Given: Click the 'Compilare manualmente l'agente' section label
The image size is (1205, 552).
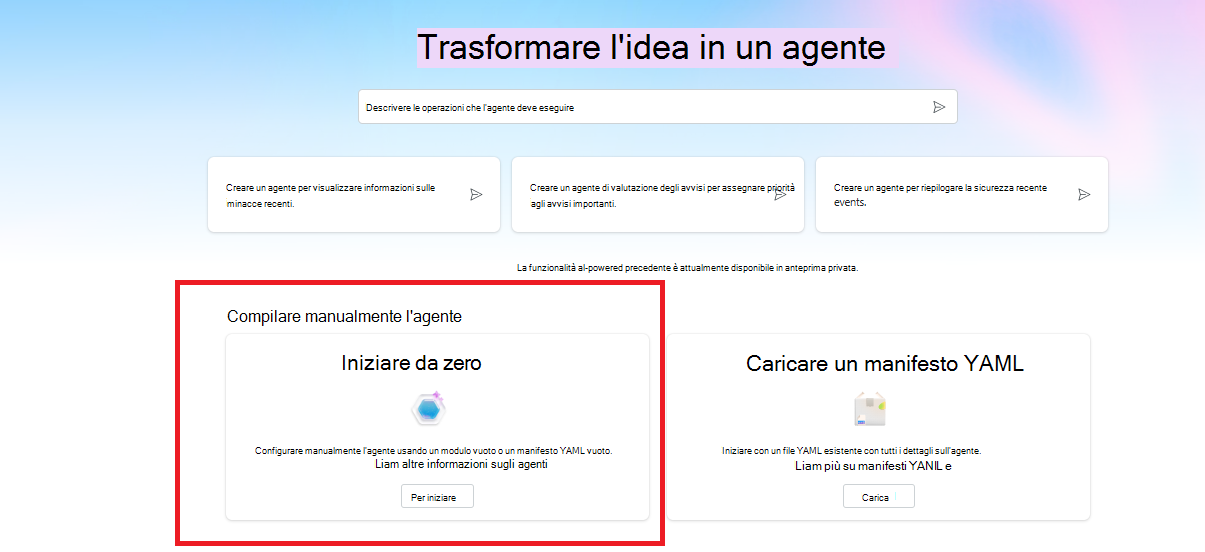Looking at the screenshot, I should [x=344, y=316].
